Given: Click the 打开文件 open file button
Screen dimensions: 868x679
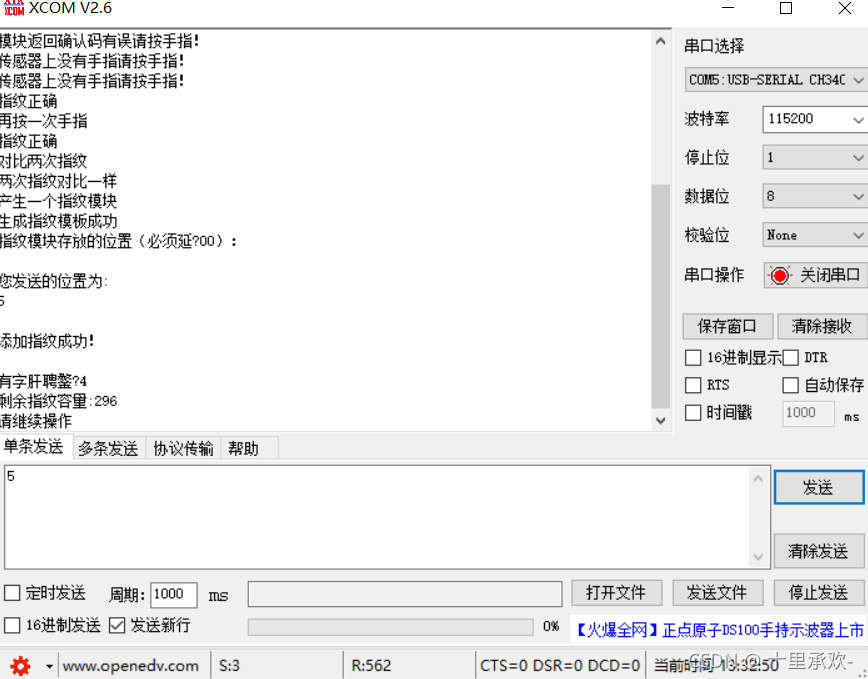Looking at the screenshot, I should pos(616,593).
